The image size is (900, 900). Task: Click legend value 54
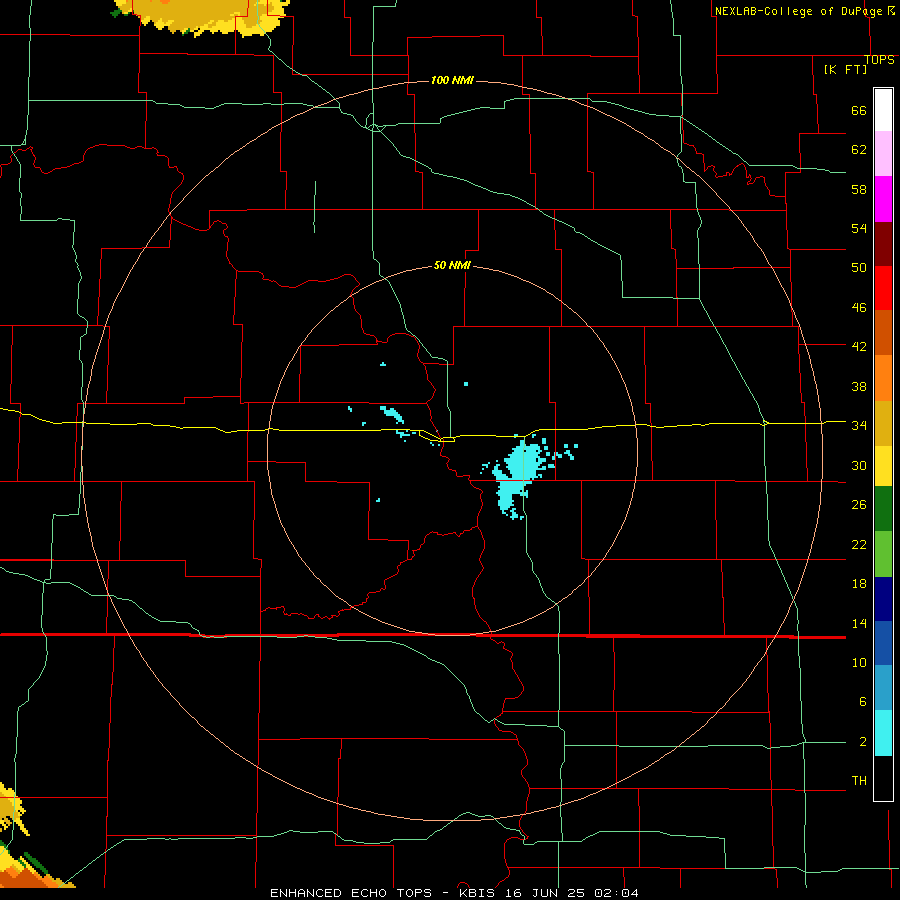pos(859,228)
